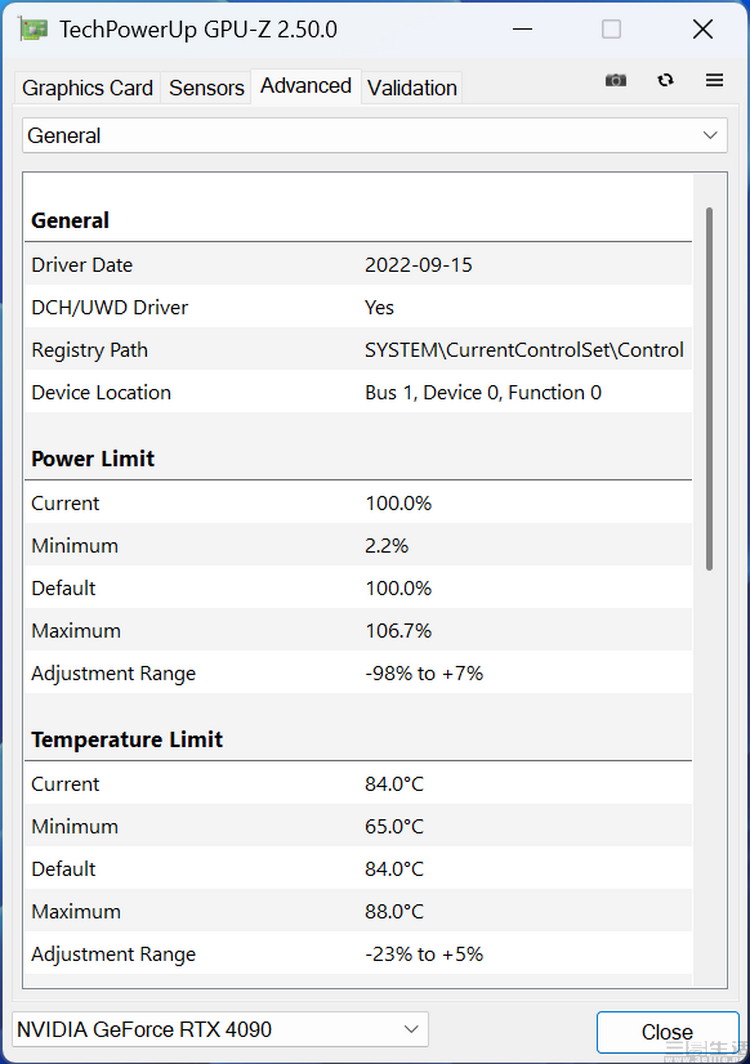Check for updates using the refresh icon
This screenshot has height=1064, width=750.
coord(665,80)
